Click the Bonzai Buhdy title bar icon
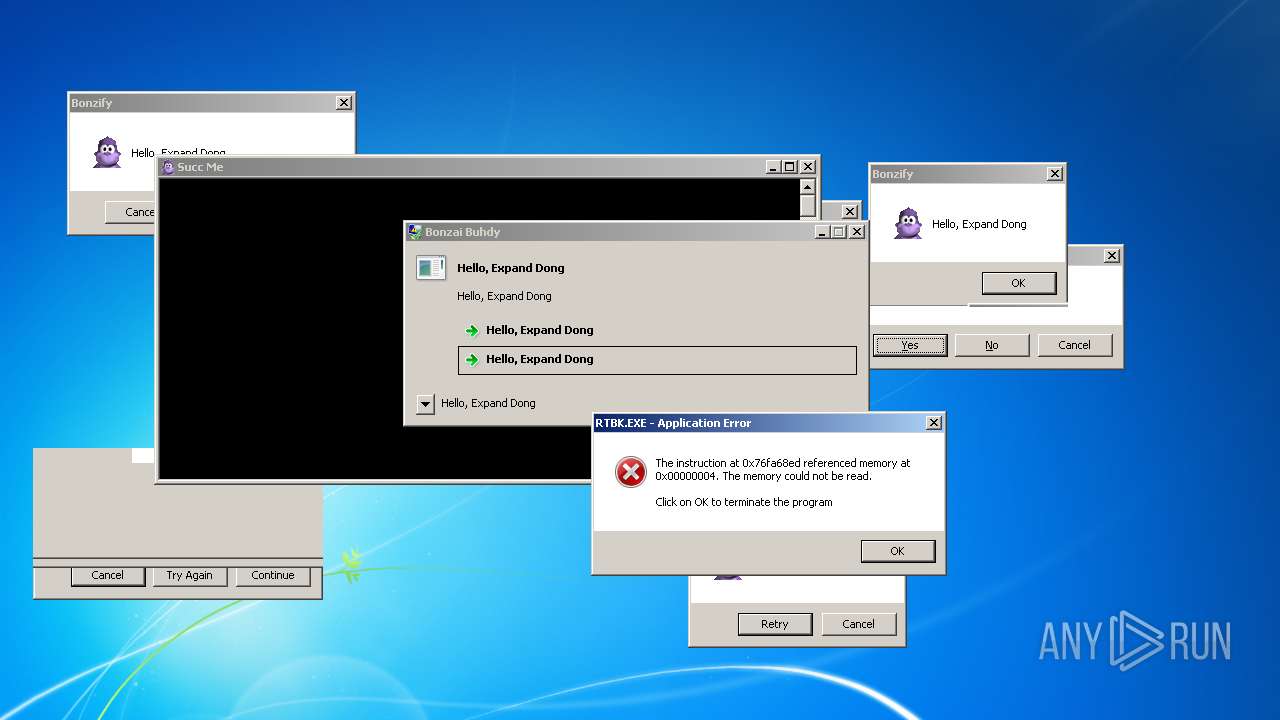Image resolution: width=1280 pixels, height=720 pixels. pos(414,232)
